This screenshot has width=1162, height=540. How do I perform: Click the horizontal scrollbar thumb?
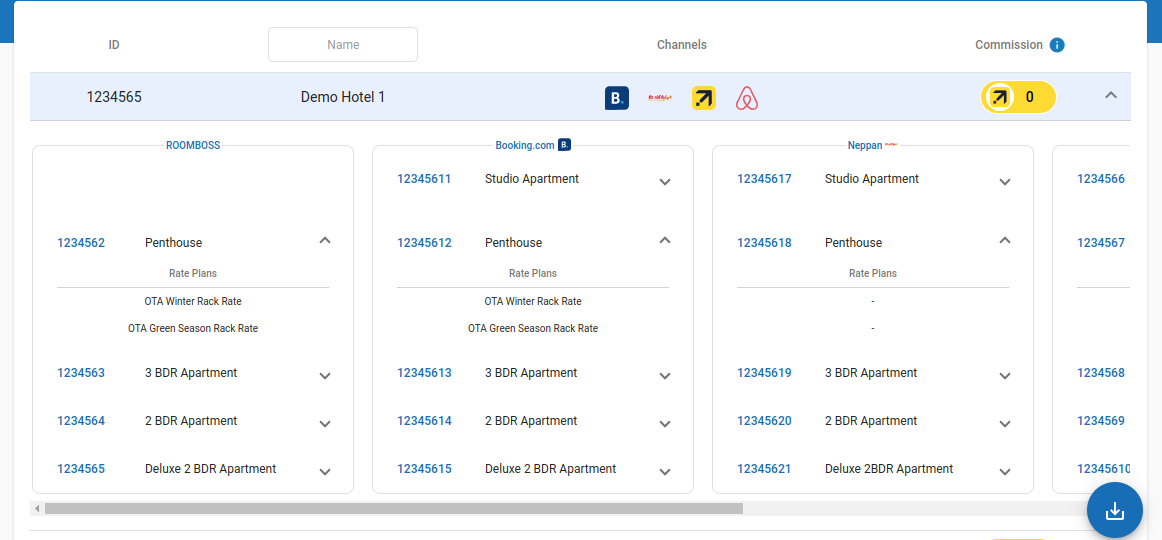click(x=394, y=508)
